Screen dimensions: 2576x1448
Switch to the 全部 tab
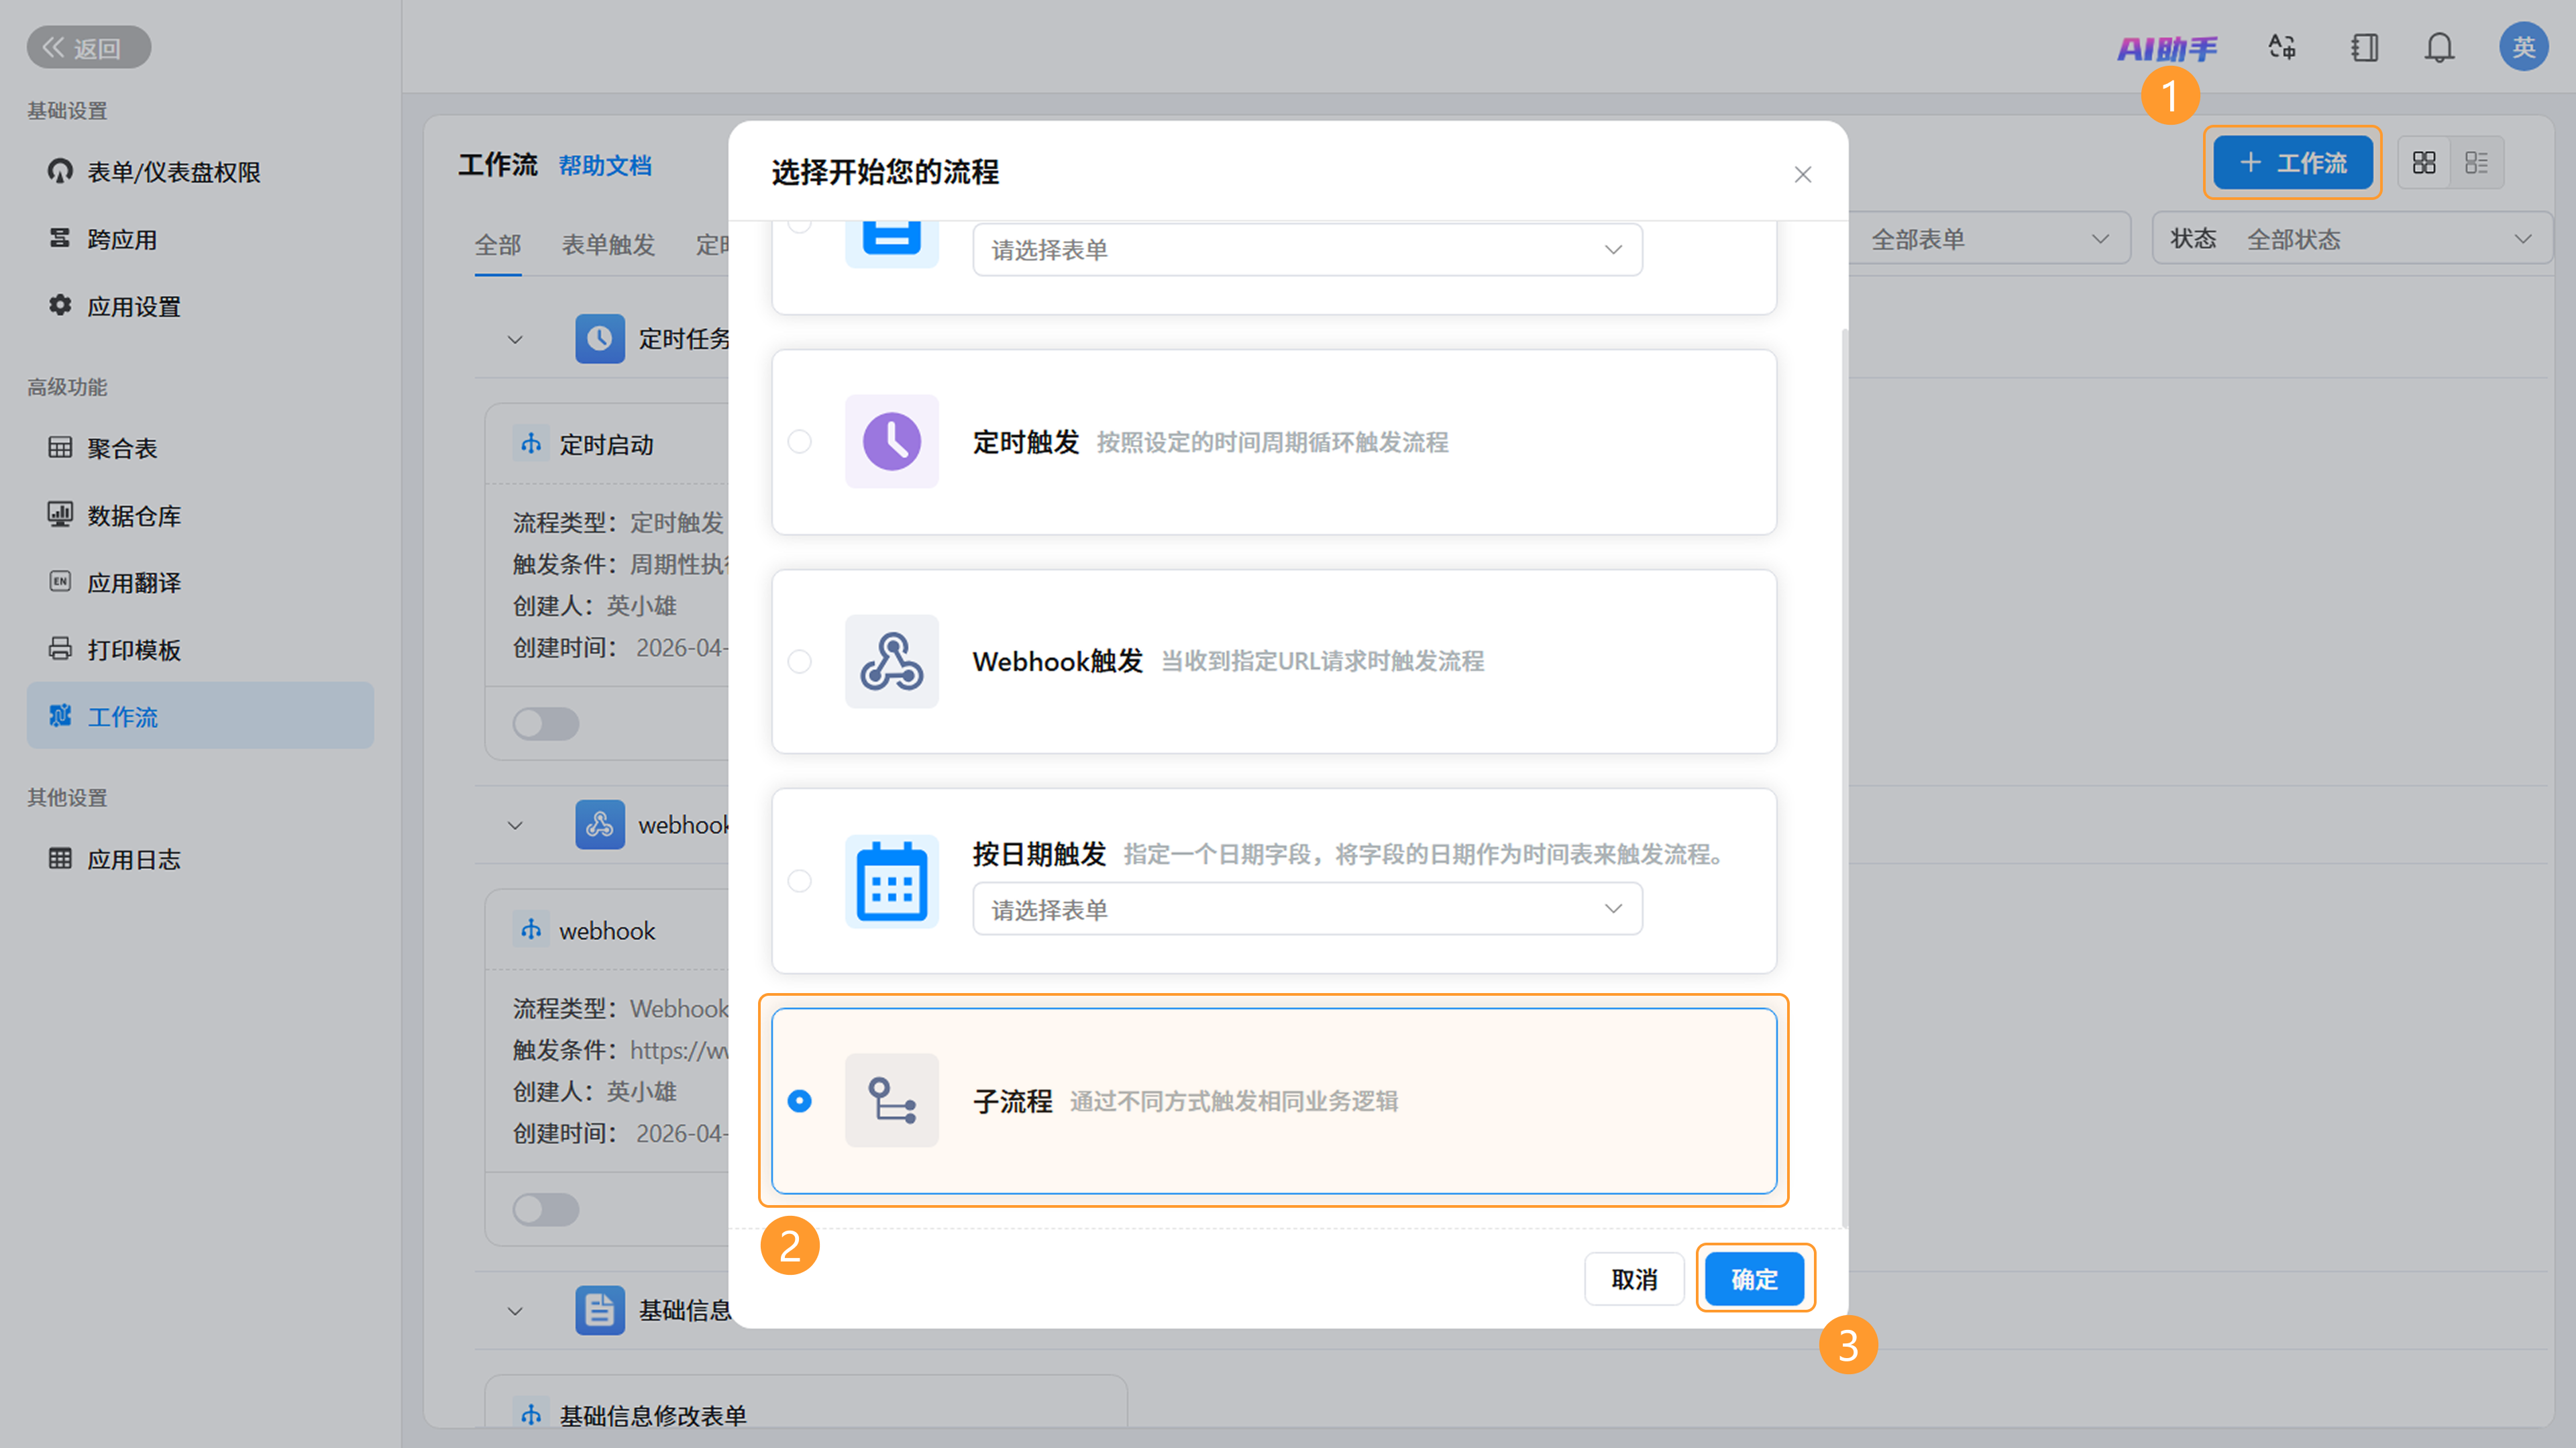(498, 245)
